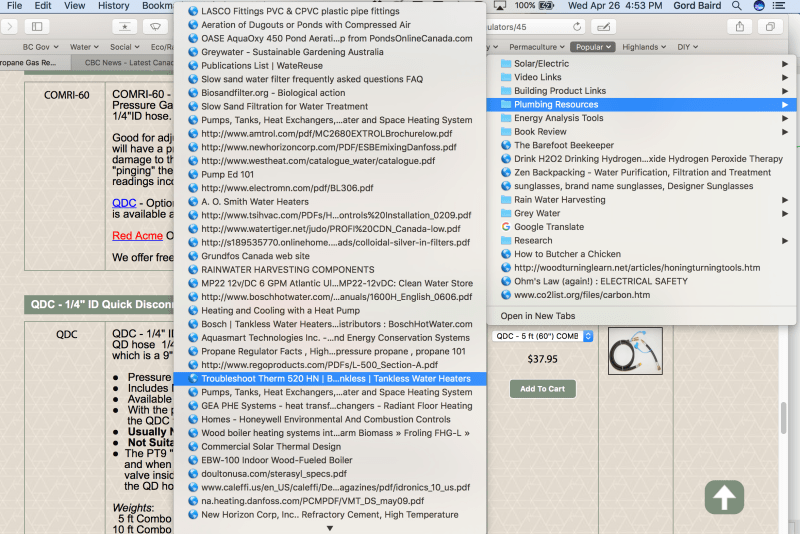Click the Share icon in Safari toolbar
The width and height of the screenshot is (800, 534).
click(740, 26)
